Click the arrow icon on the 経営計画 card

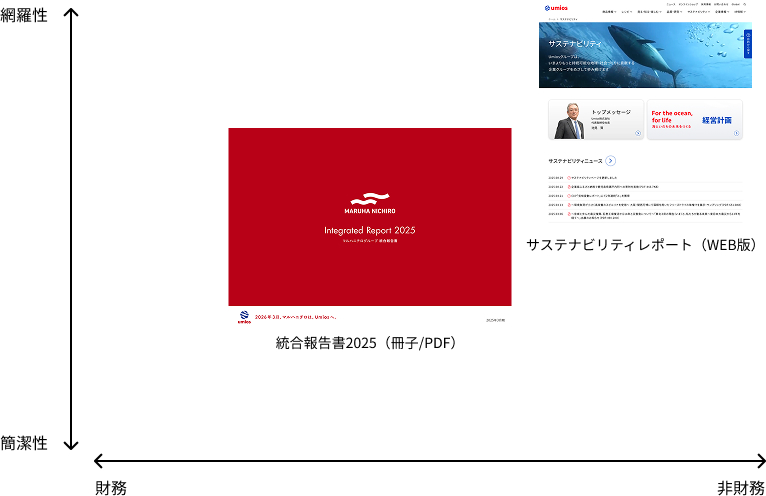pos(735,132)
